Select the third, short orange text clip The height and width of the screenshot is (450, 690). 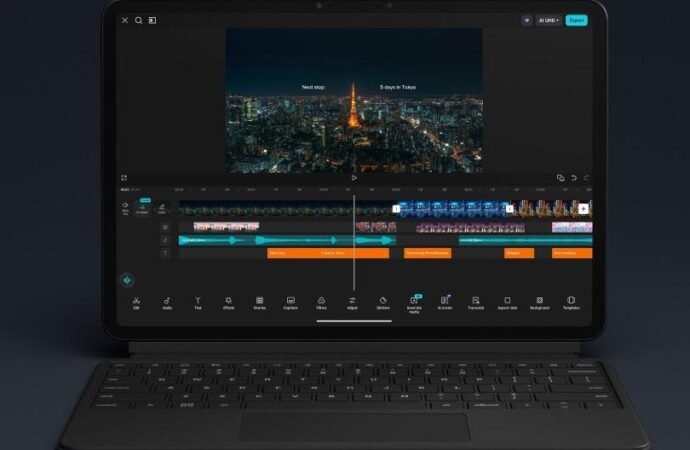(519, 253)
